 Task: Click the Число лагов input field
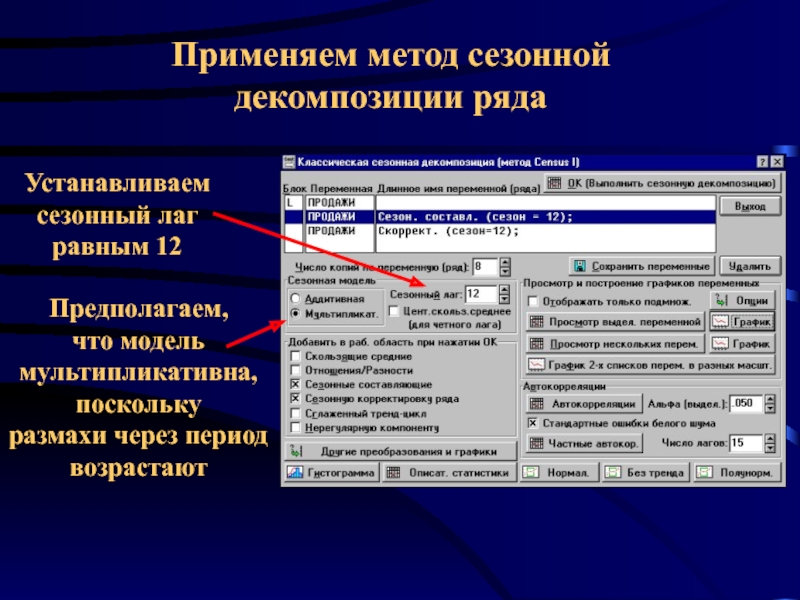click(746, 443)
